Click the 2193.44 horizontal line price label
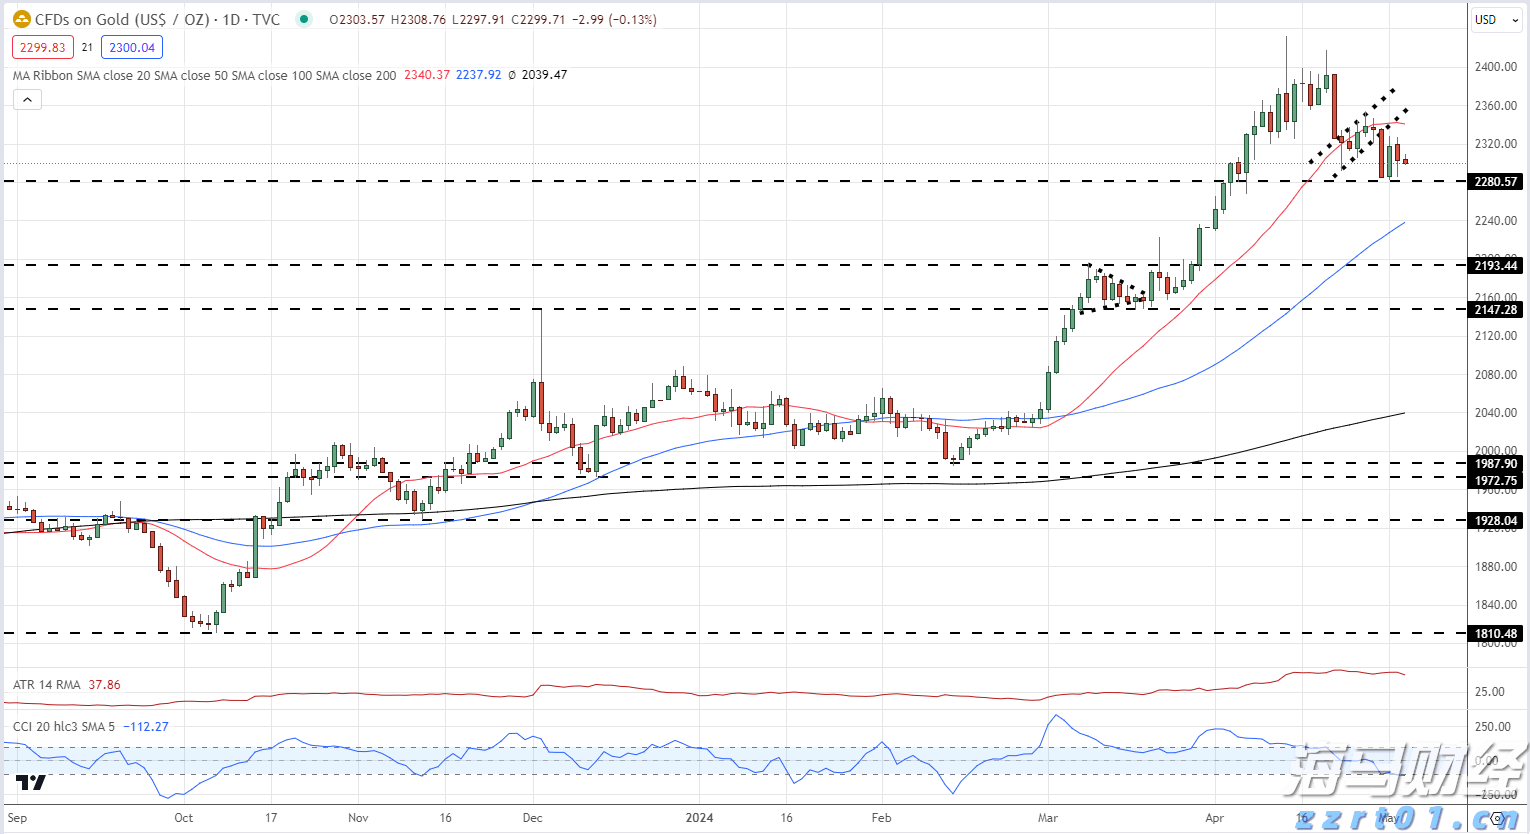 (x=1496, y=265)
